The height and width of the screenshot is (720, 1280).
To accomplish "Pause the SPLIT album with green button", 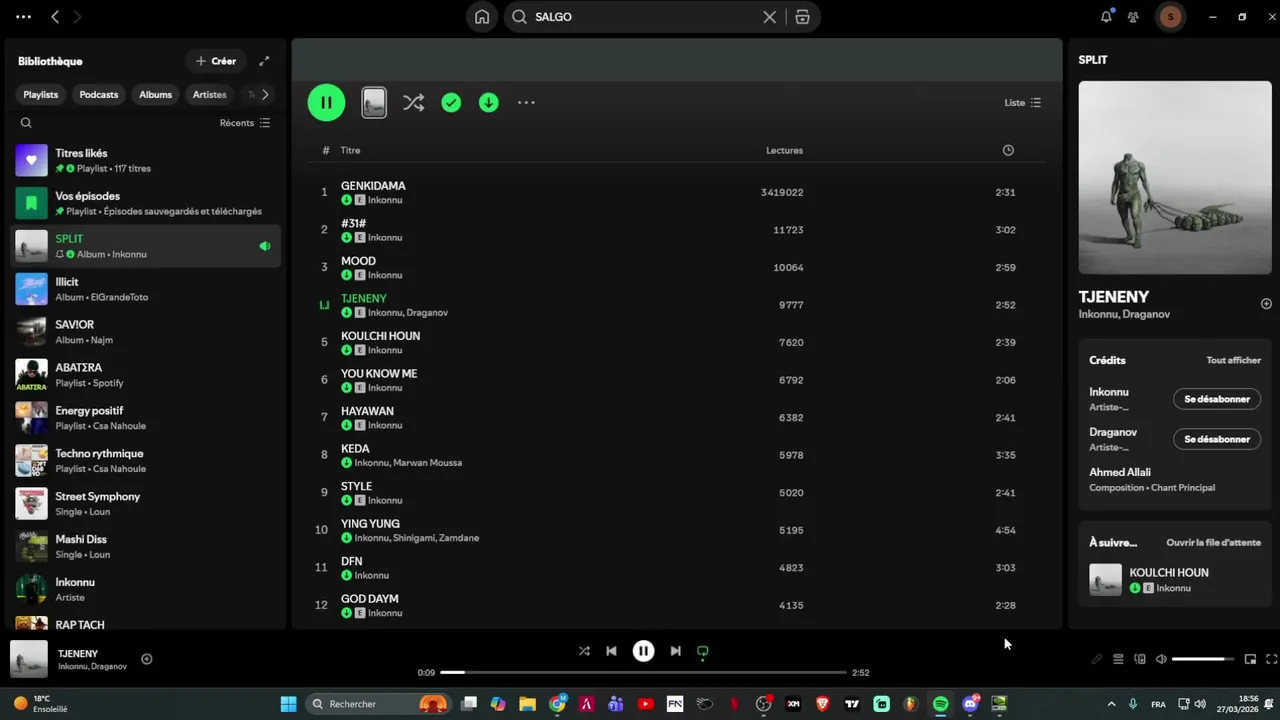I will coord(326,102).
